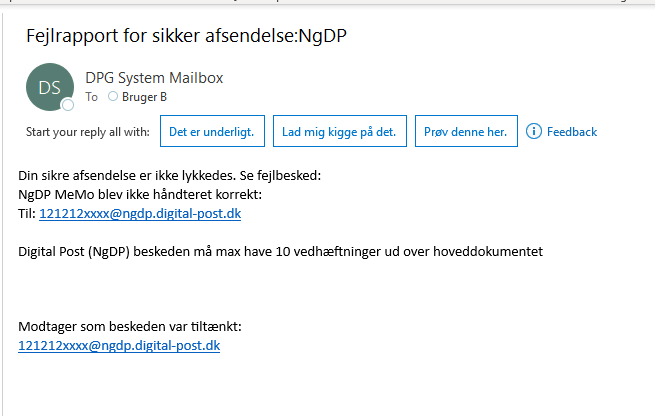
Task: Click the "To" label in the header
Action: click(x=92, y=97)
